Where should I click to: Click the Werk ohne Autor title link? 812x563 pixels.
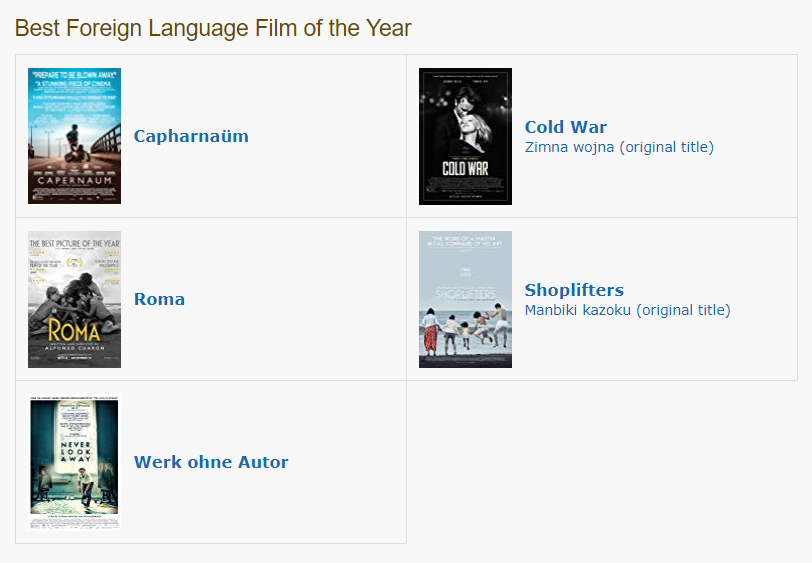point(211,462)
